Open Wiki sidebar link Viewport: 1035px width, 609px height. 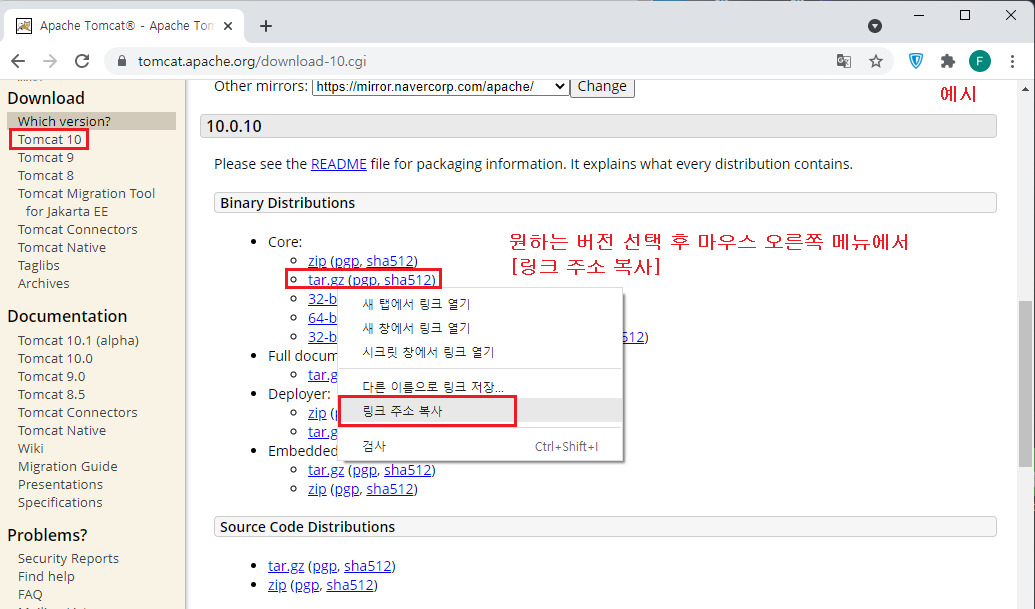click(x=30, y=449)
